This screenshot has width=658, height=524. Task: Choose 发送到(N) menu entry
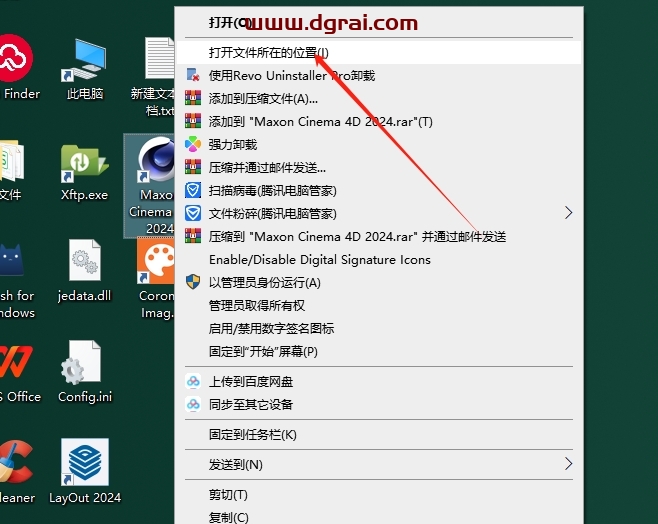pos(379,464)
